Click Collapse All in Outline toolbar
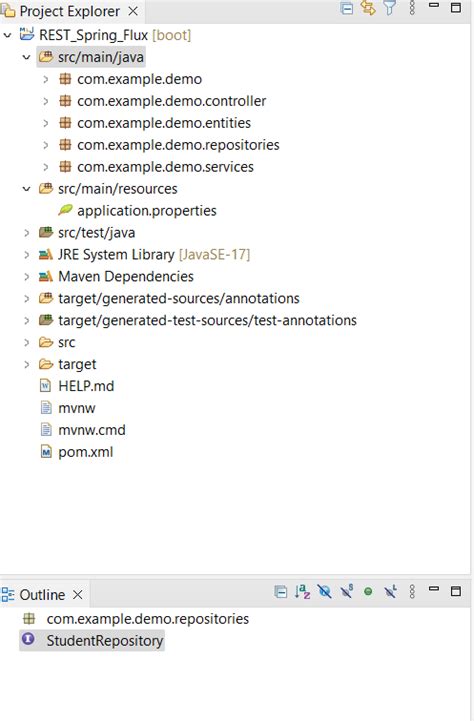 tap(280, 592)
